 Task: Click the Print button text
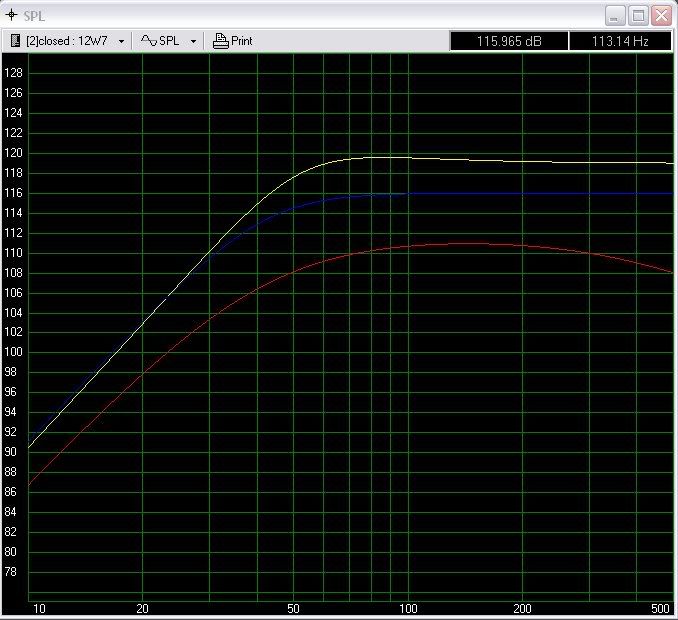[242, 41]
